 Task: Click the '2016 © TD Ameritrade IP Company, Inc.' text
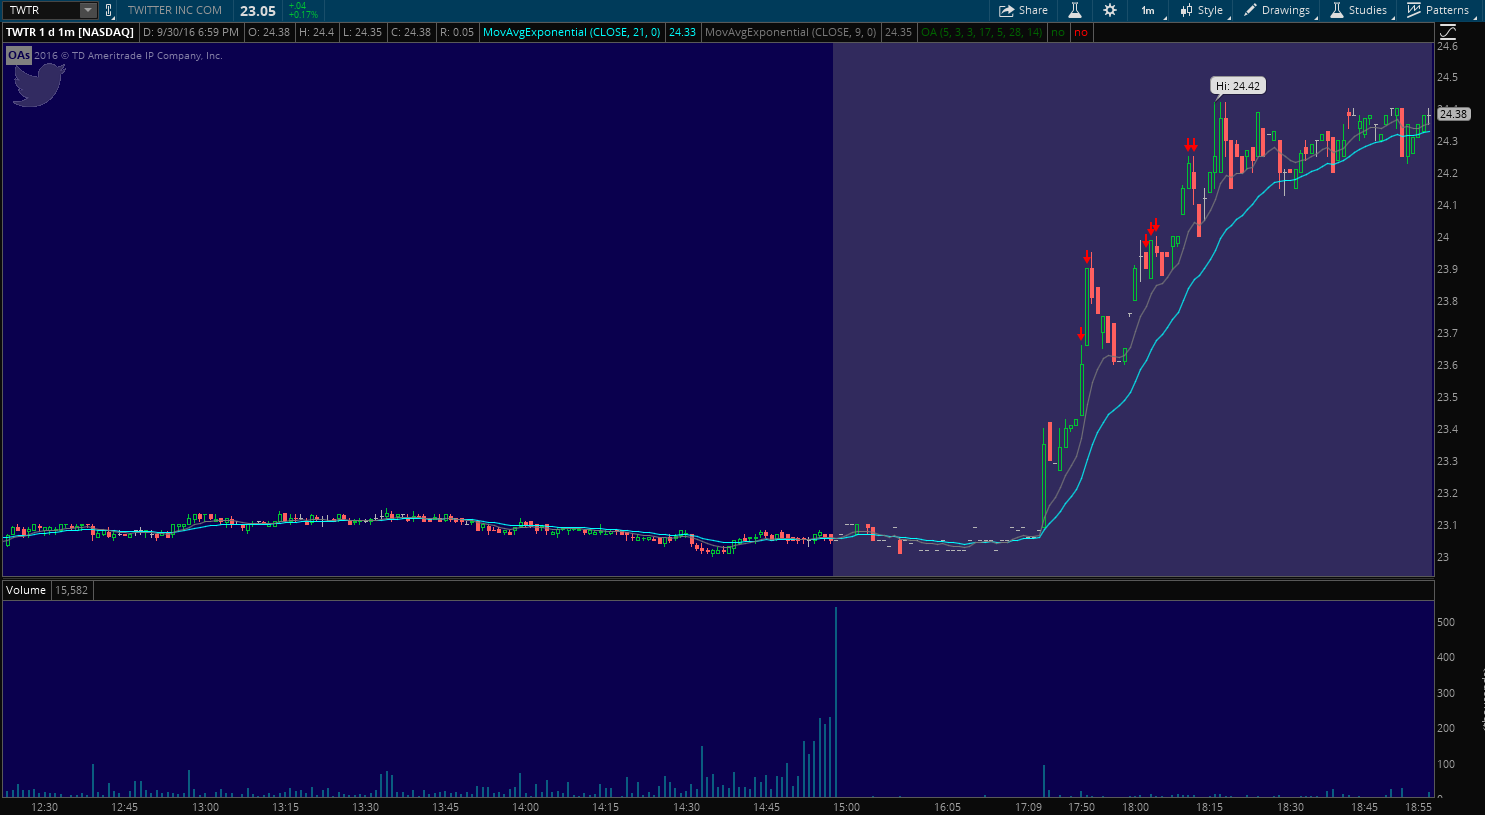pos(128,56)
